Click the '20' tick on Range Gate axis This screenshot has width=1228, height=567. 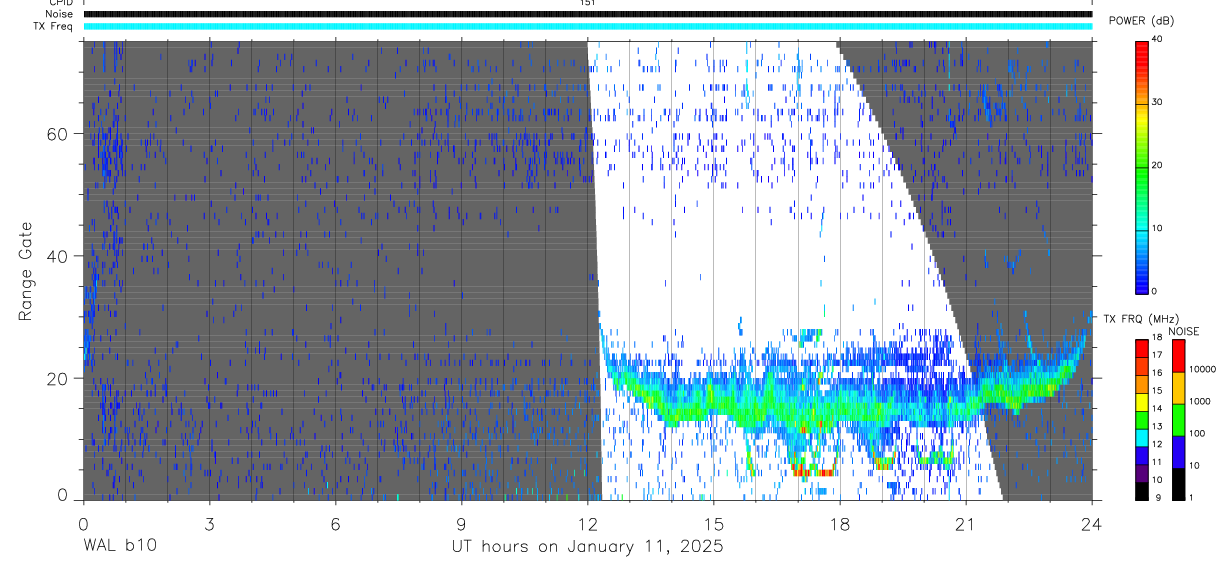tap(58, 378)
